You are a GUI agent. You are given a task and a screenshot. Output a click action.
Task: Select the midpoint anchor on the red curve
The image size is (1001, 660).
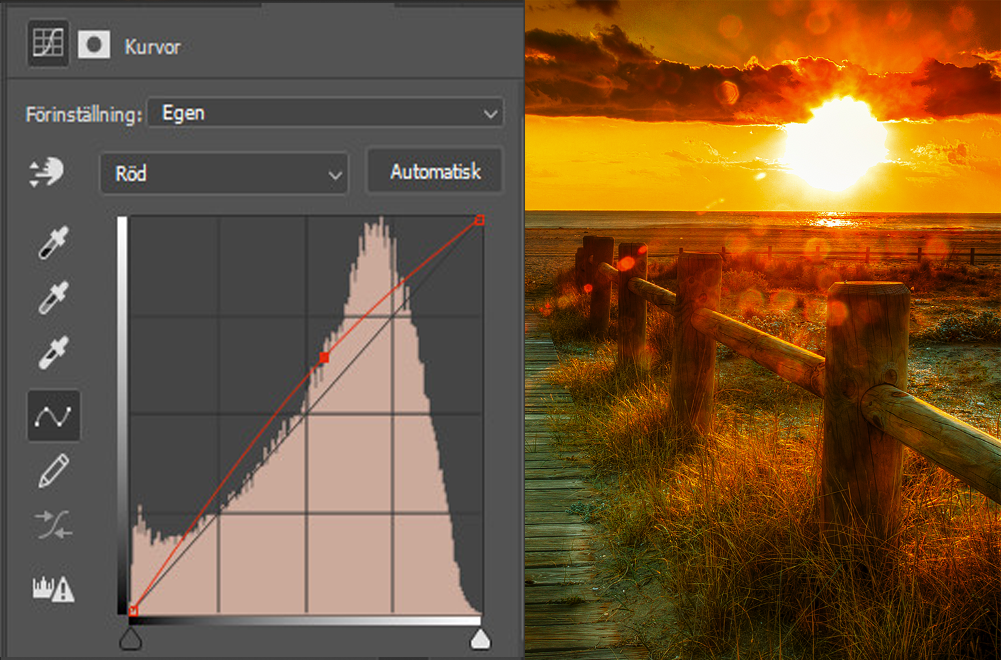[x=324, y=355]
